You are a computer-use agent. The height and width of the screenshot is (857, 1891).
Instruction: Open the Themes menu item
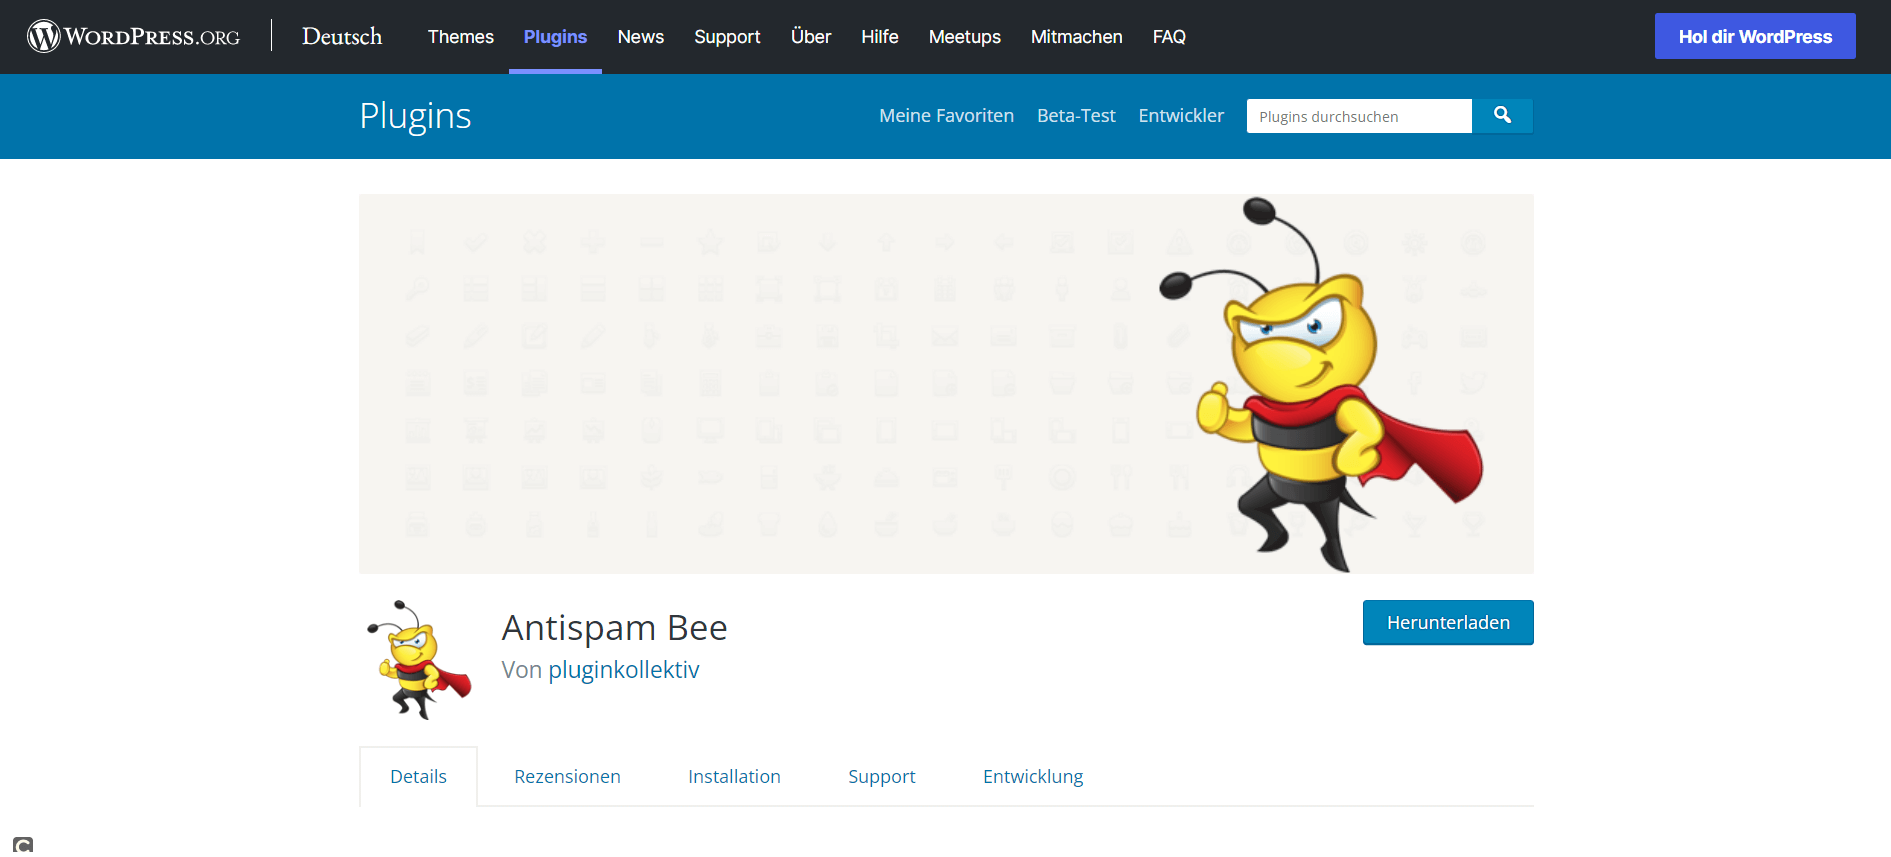[461, 37]
